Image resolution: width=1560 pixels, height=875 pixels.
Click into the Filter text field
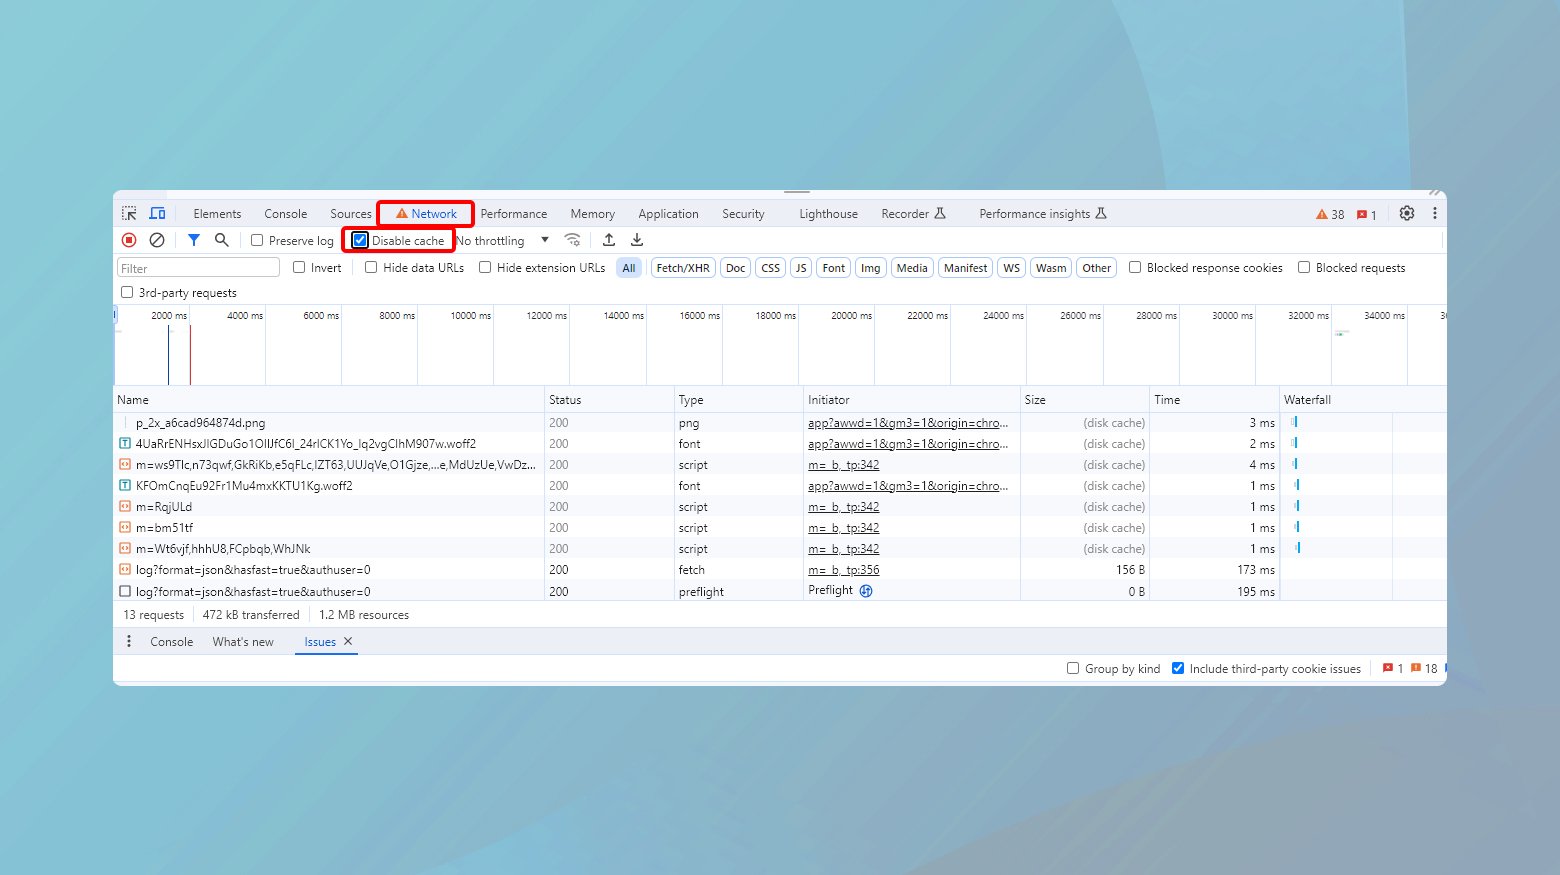(x=198, y=268)
